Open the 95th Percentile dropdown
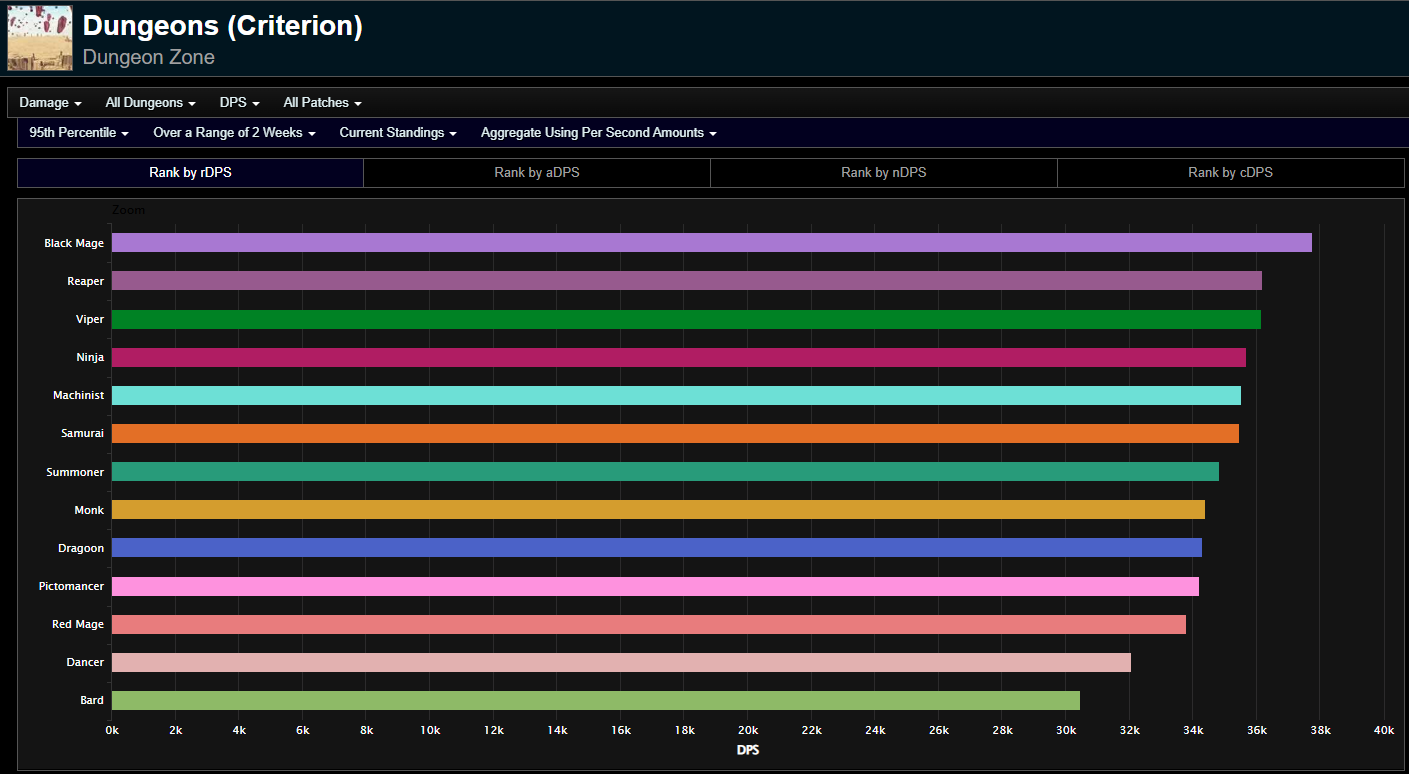The image size is (1409, 774). [79, 133]
